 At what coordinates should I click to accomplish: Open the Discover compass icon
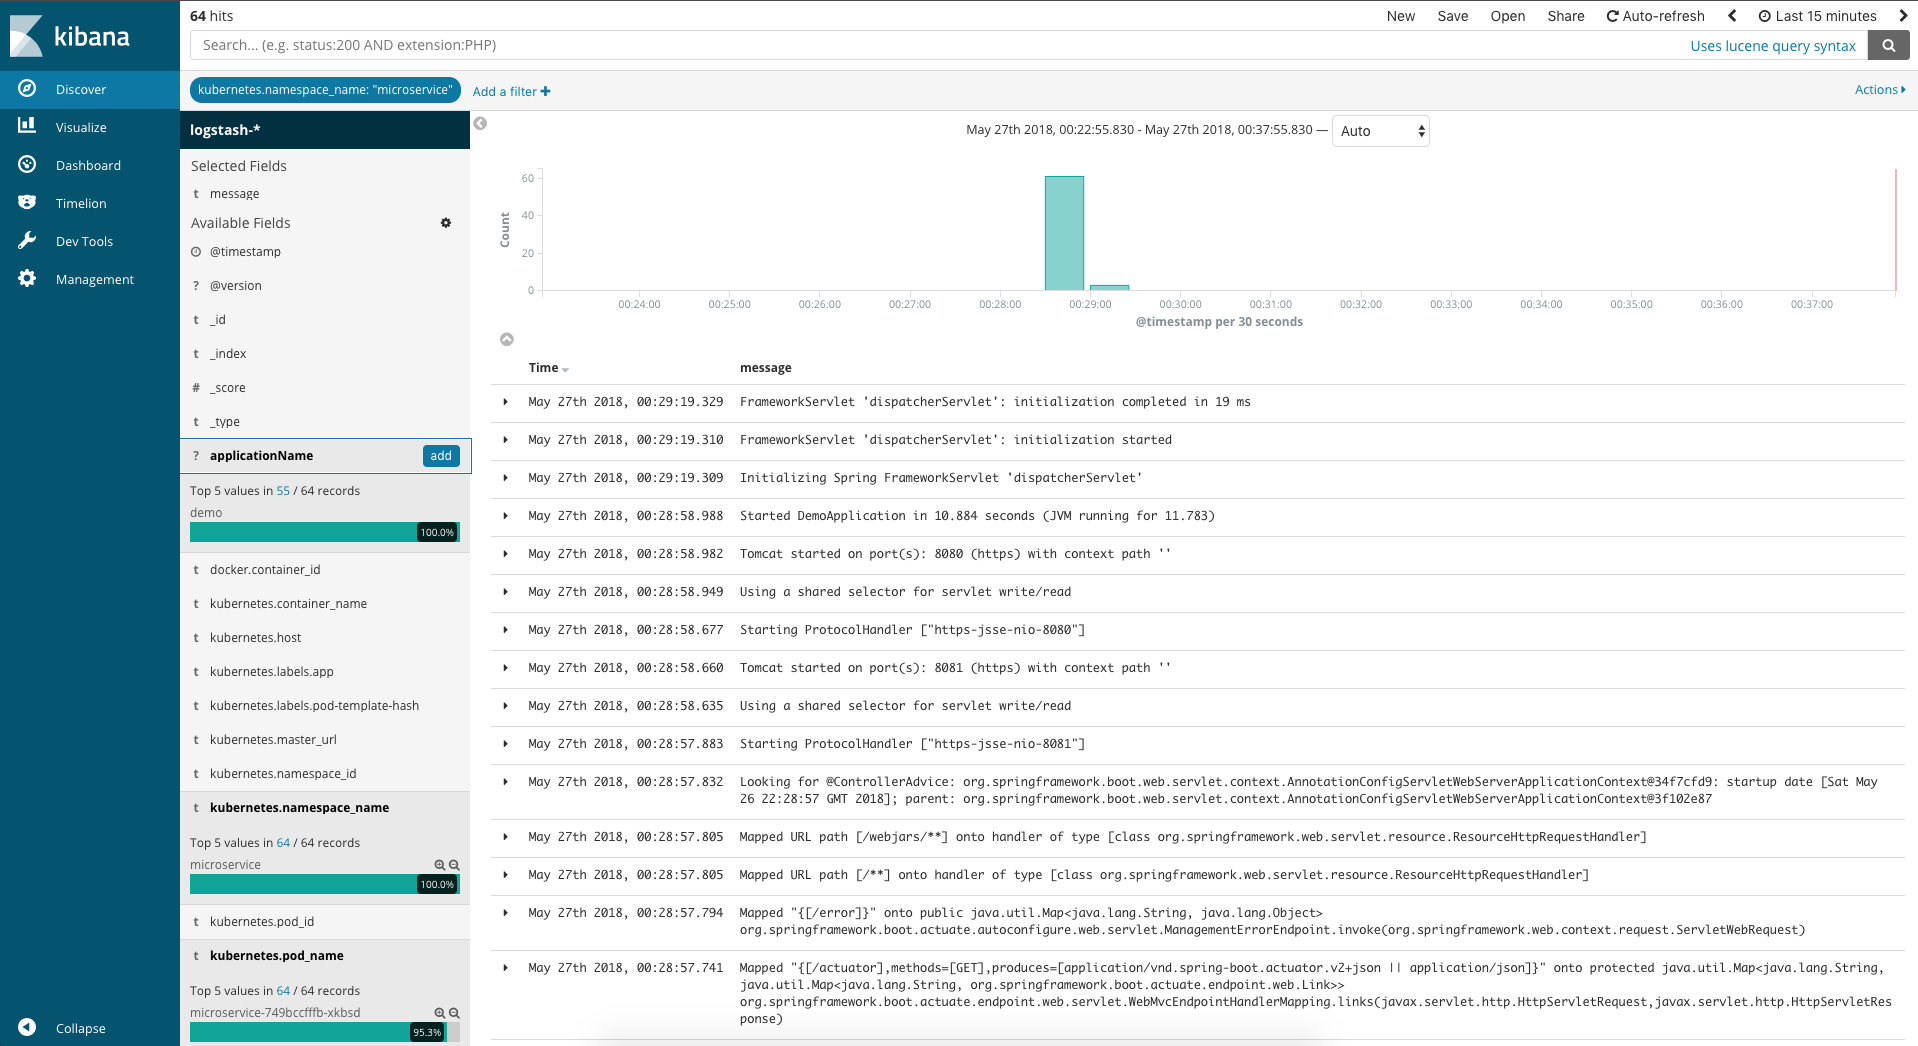coord(27,89)
